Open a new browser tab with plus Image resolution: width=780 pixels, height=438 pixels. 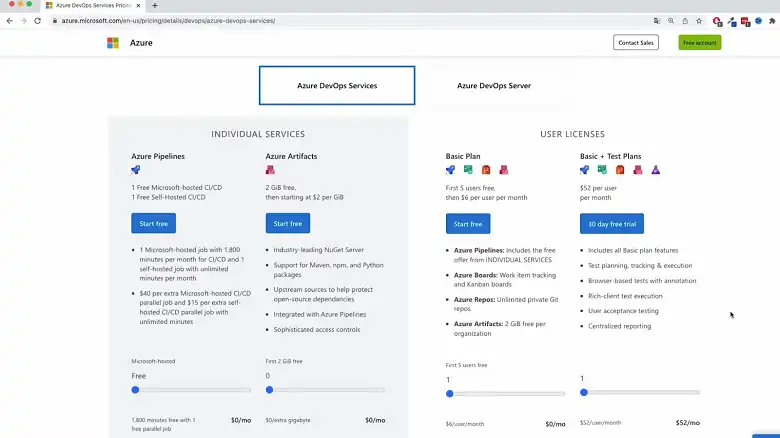click(155, 5)
